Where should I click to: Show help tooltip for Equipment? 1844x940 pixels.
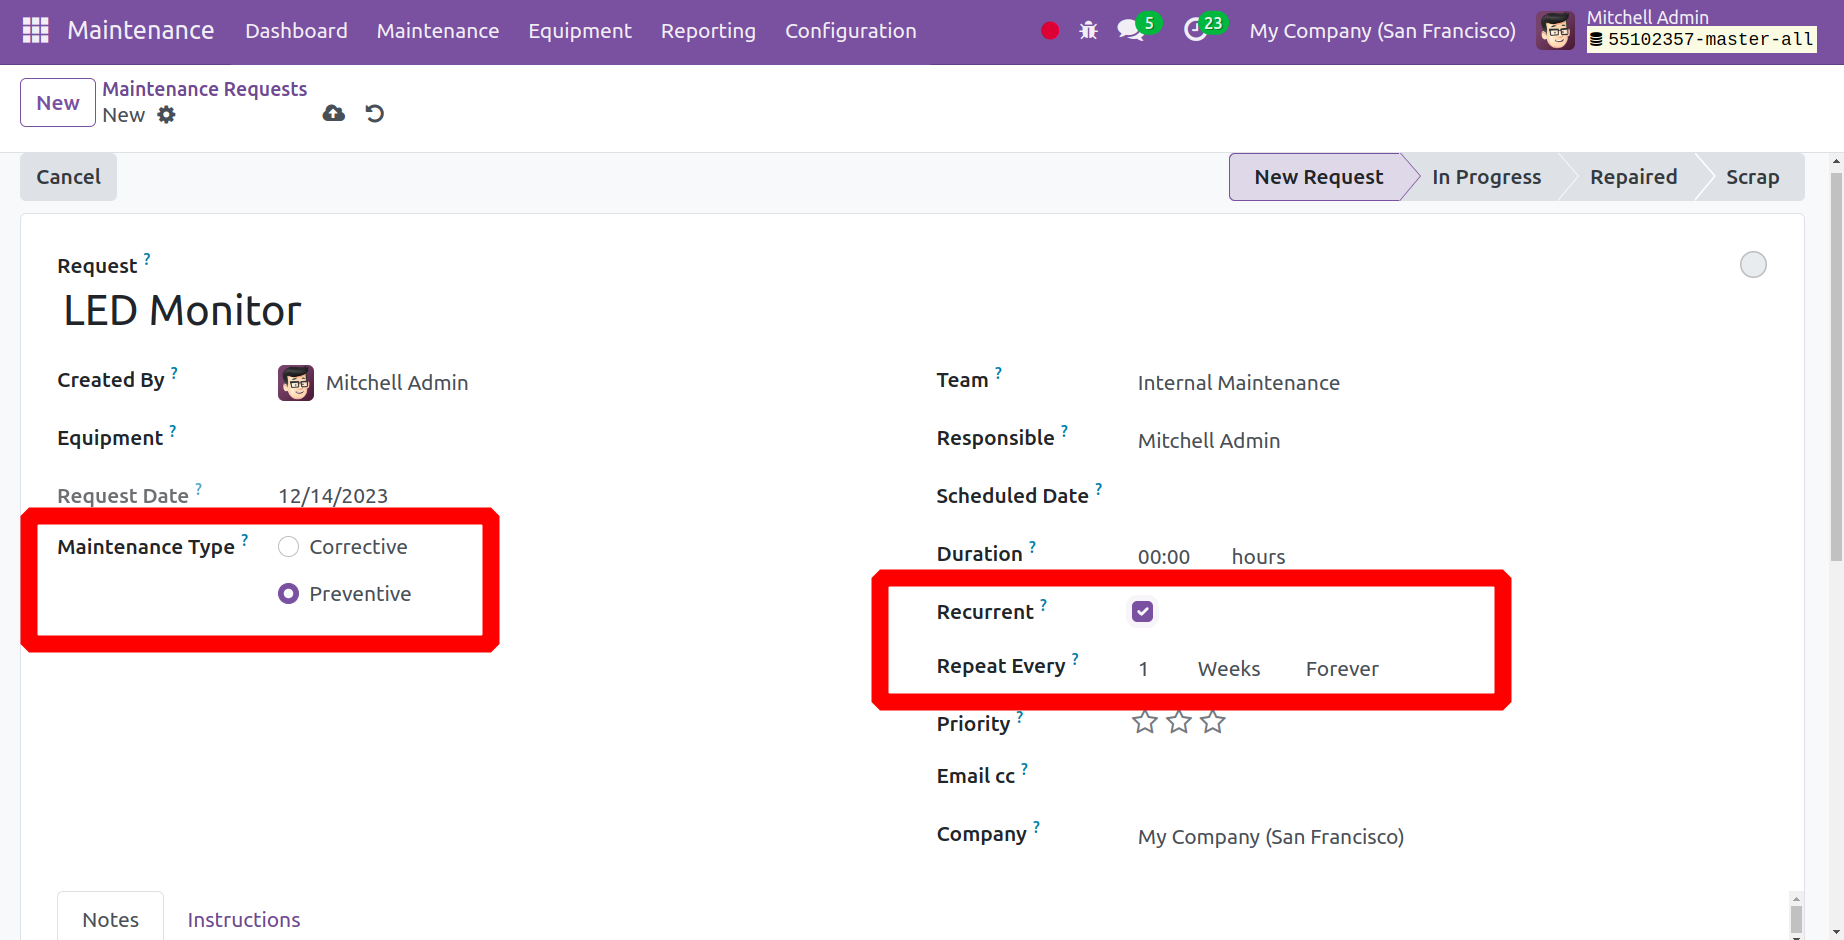pyautogui.click(x=173, y=431)
